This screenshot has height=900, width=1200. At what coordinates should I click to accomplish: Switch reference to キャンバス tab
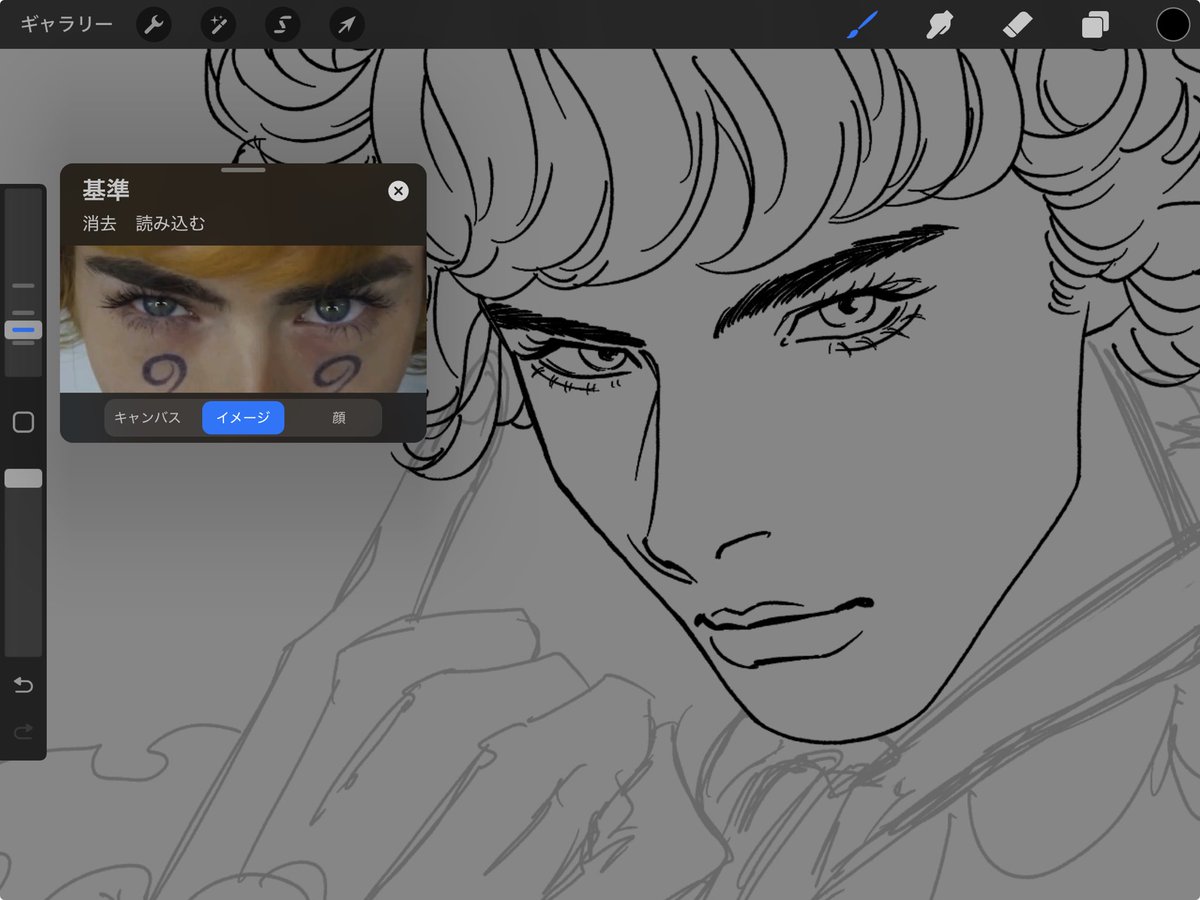tap(147, 418)
